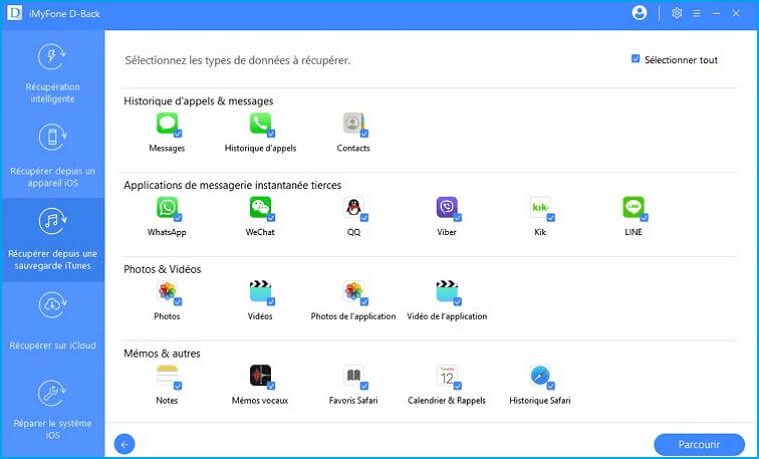Uncheck the Contacts checkbox
Image resolution: width=759 pixels, height=459 pixels.
click(364, 133)
